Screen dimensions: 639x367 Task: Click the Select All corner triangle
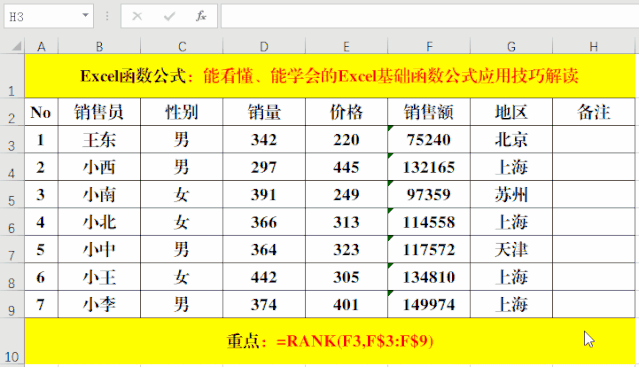point(16,46)
